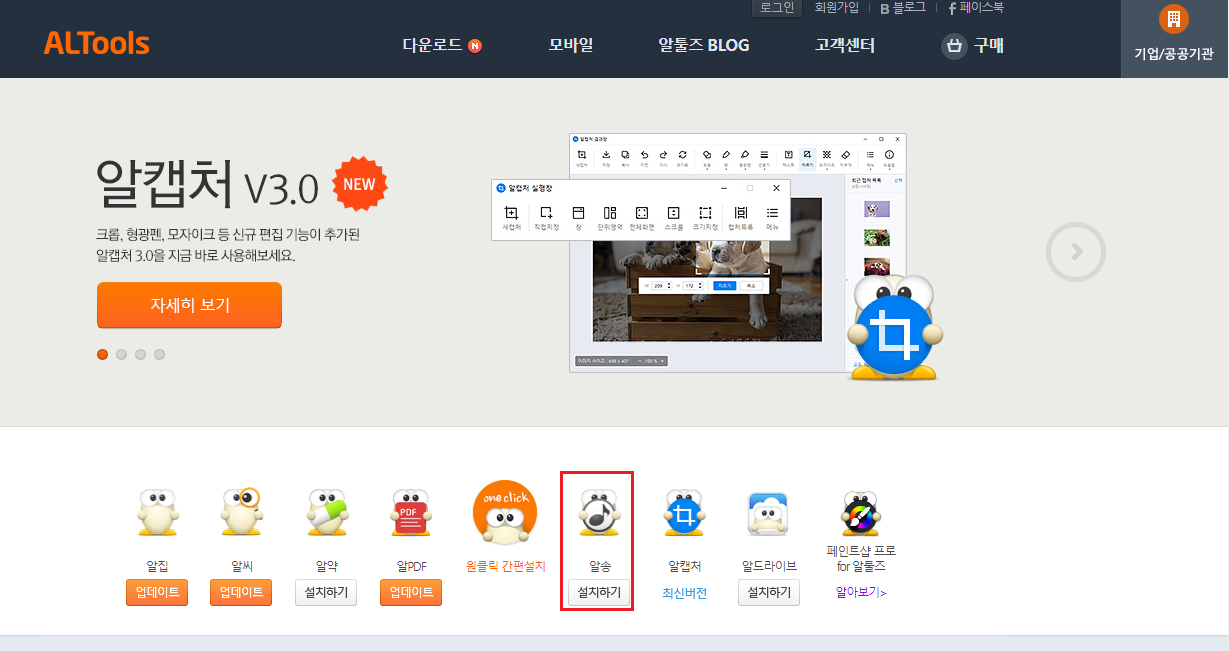The image size is (1229, 651).
Task: Open the 알툴즈 BLOG menu
Action: click(x=704, y=45)
